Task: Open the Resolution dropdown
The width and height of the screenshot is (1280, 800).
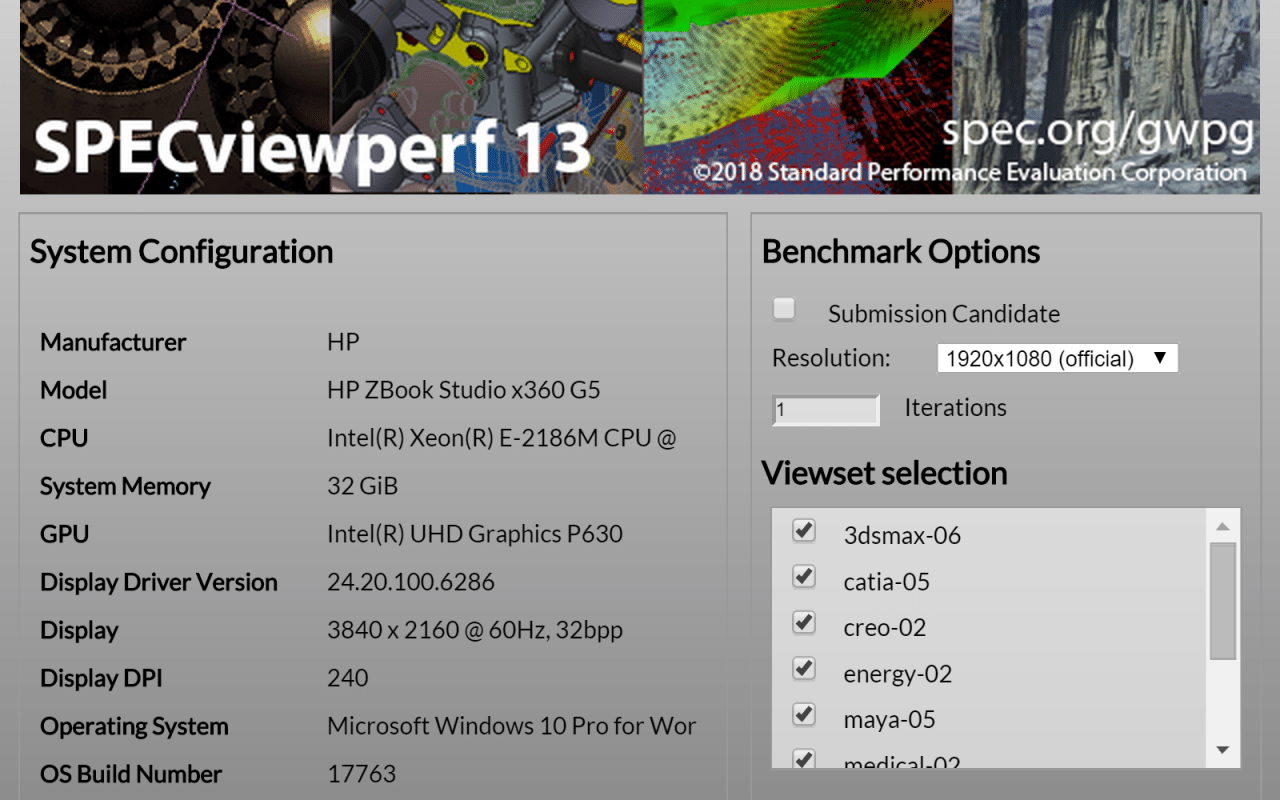Action: [1057, 358]
